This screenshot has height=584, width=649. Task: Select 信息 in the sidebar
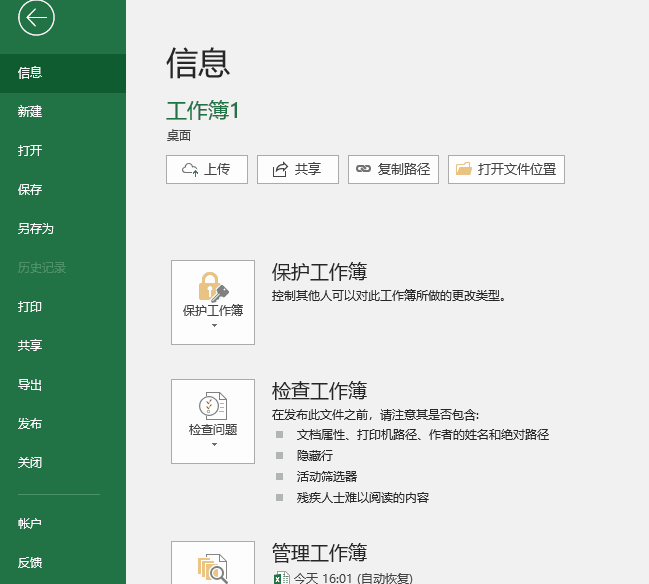tap(63, 73)
